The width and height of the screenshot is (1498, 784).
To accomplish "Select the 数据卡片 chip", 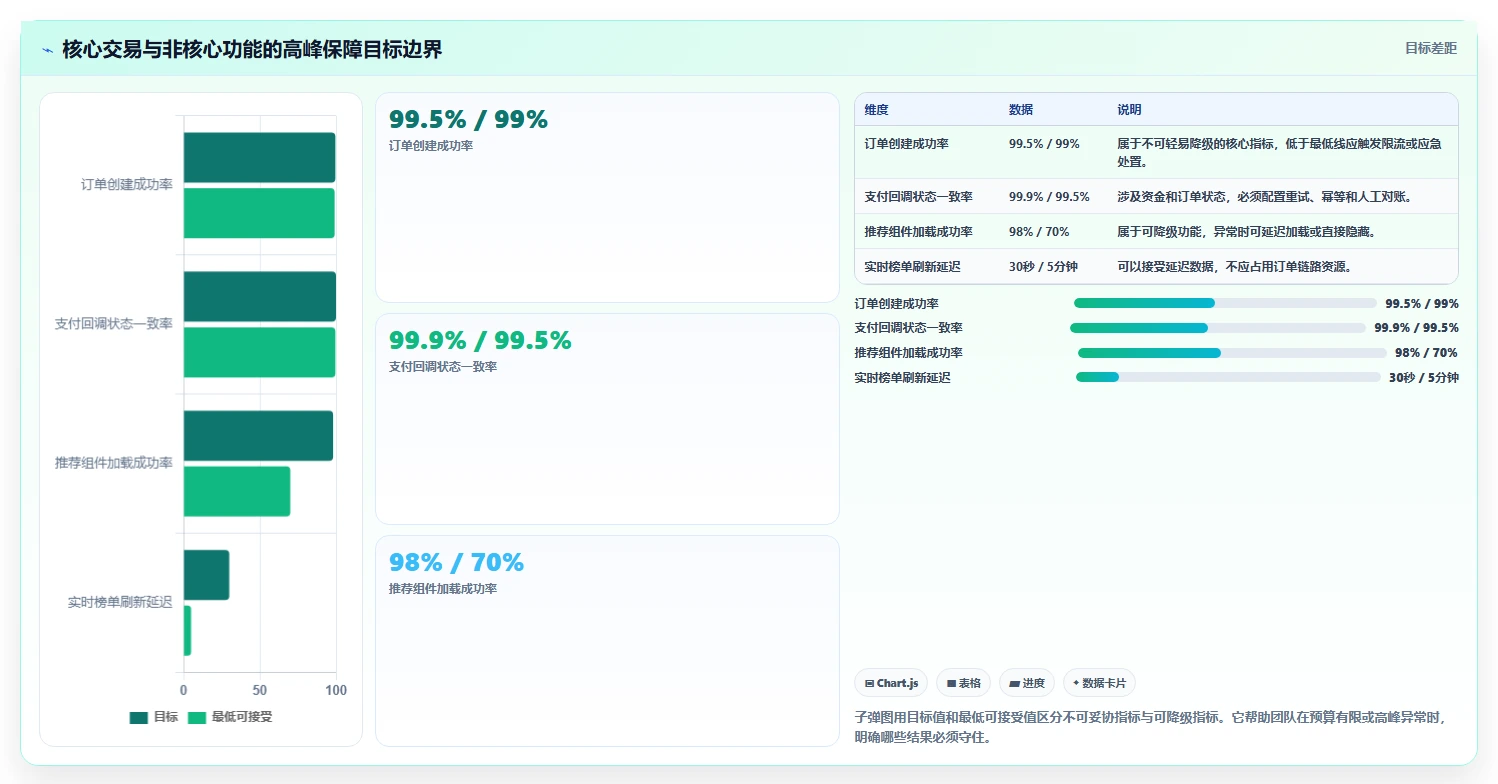I will [x=1099, y=683].
